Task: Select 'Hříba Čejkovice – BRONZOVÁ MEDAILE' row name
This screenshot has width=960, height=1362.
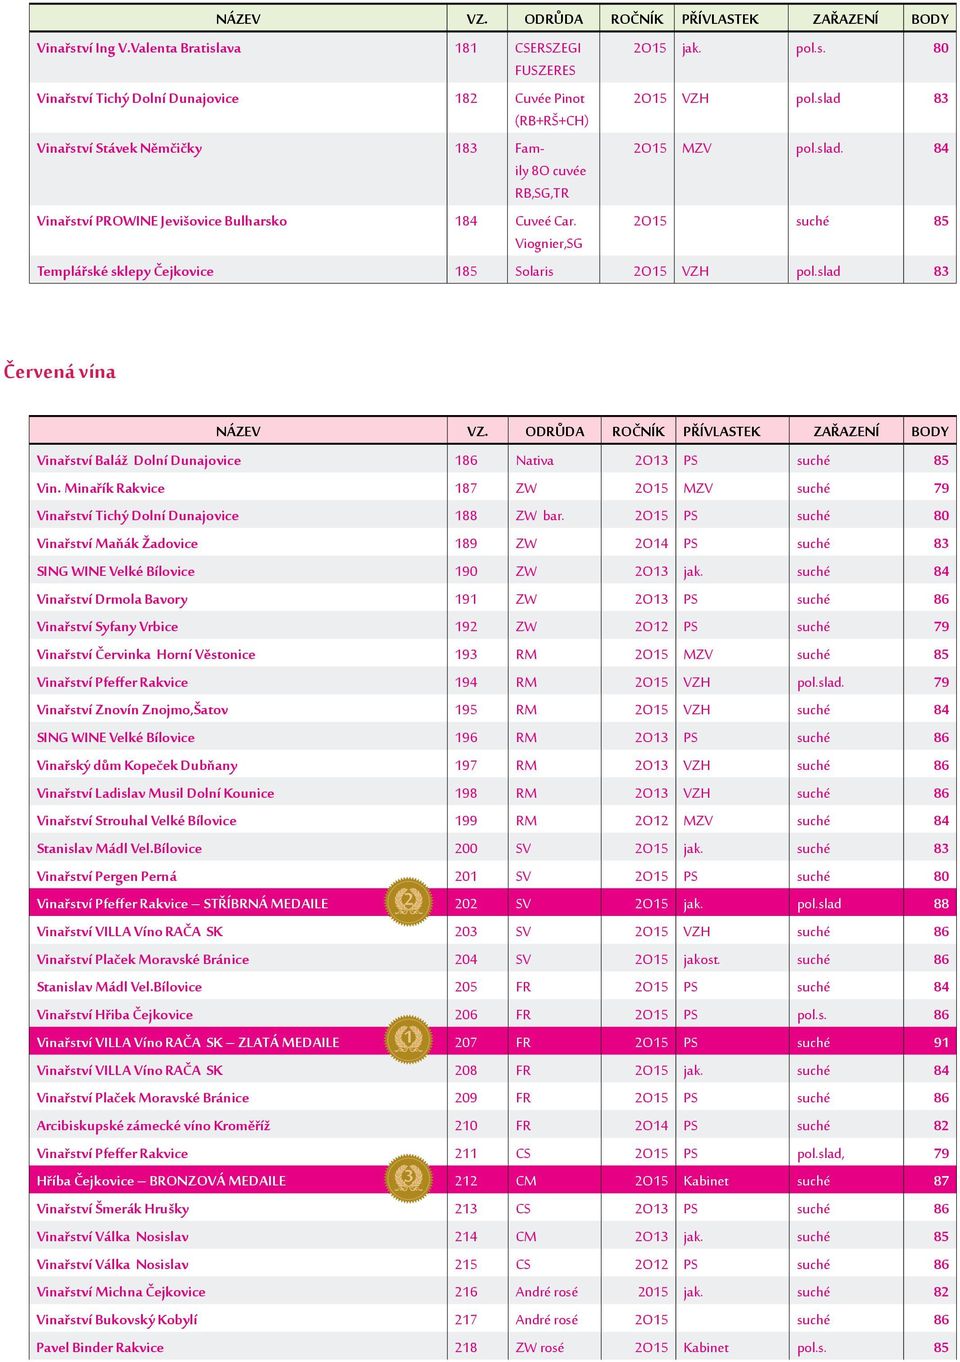Action: [x=161, y=1181]
